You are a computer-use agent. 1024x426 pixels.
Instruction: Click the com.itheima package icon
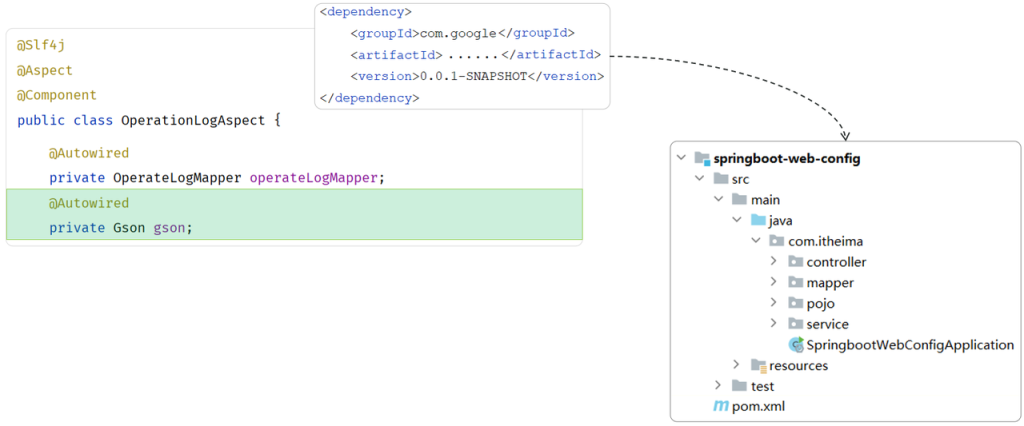777,241
